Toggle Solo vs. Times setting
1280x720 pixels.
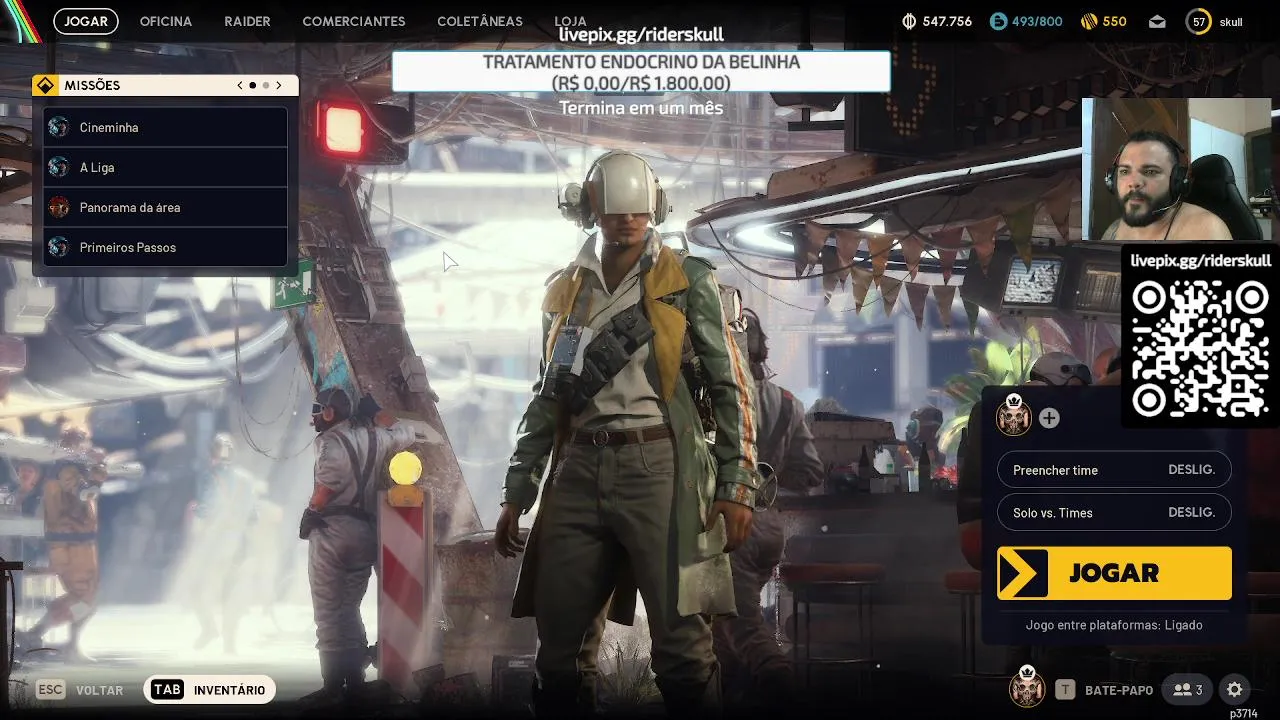coord(1114,512)
